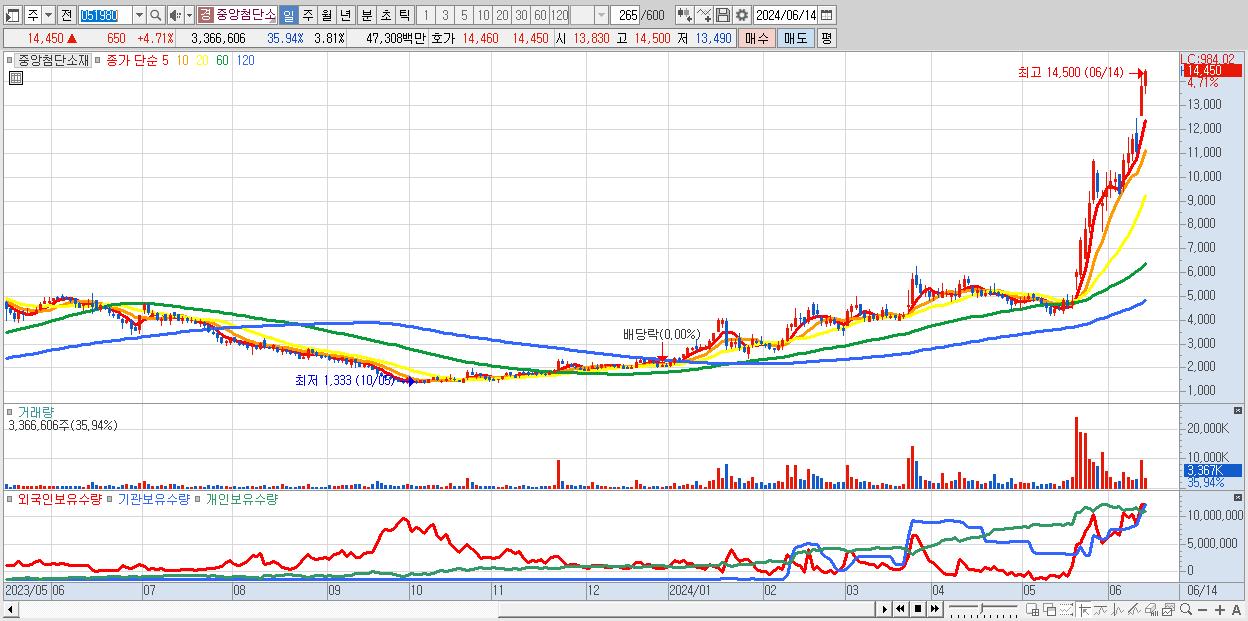Screen dimensions: 1248x621
Task: Click the stop button in bottom bar
Action: pos(918,609)
